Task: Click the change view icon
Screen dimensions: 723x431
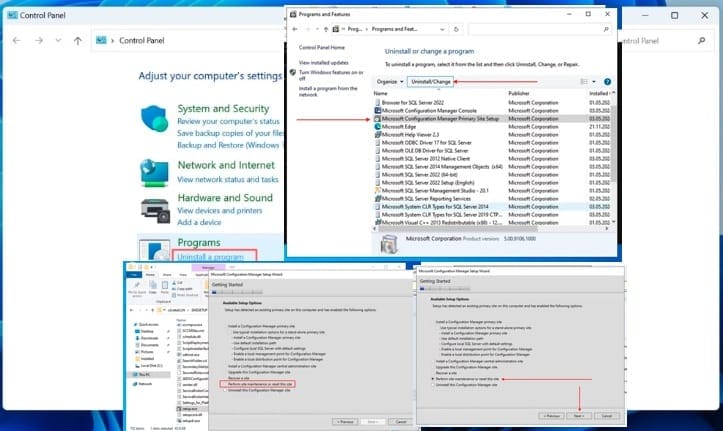Action: pos(584,82)
